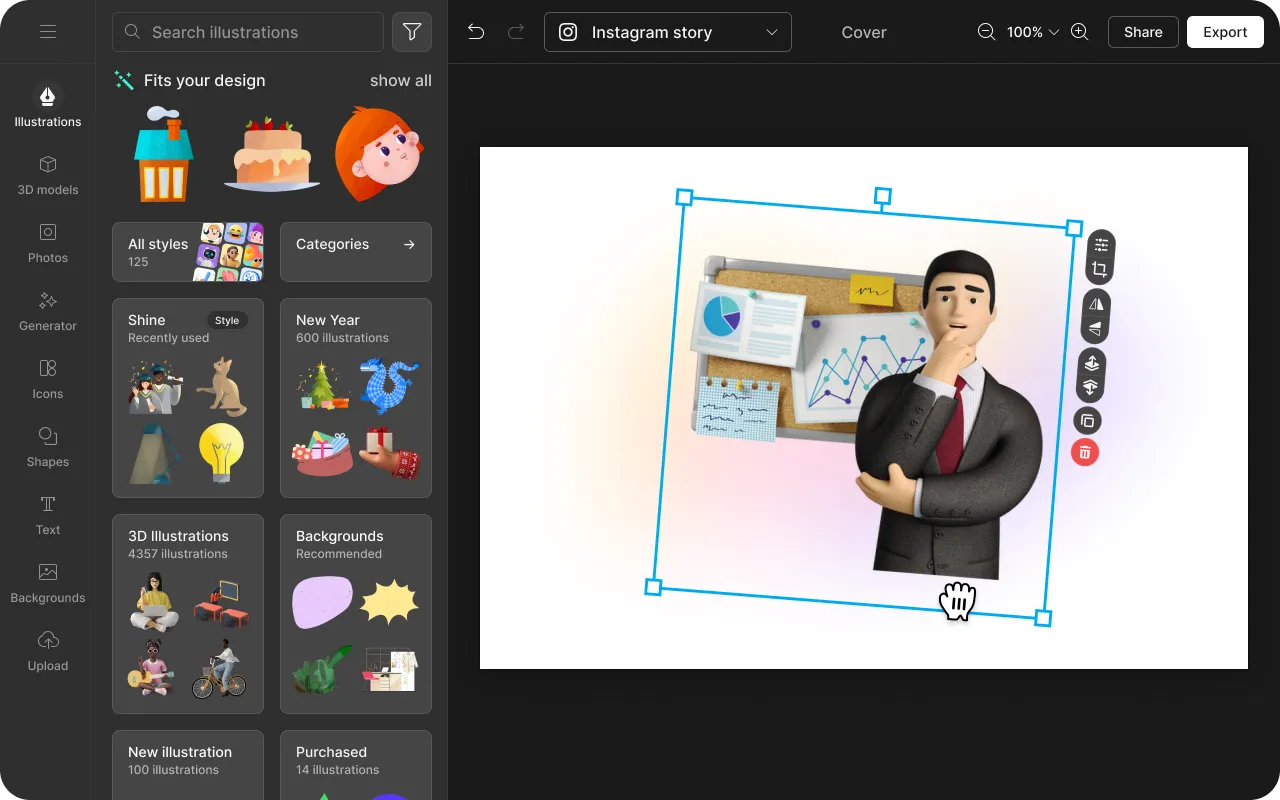
Task: Select the Illustrations sidebar tab
Action: pyautogui.click(x=48, y=106)
